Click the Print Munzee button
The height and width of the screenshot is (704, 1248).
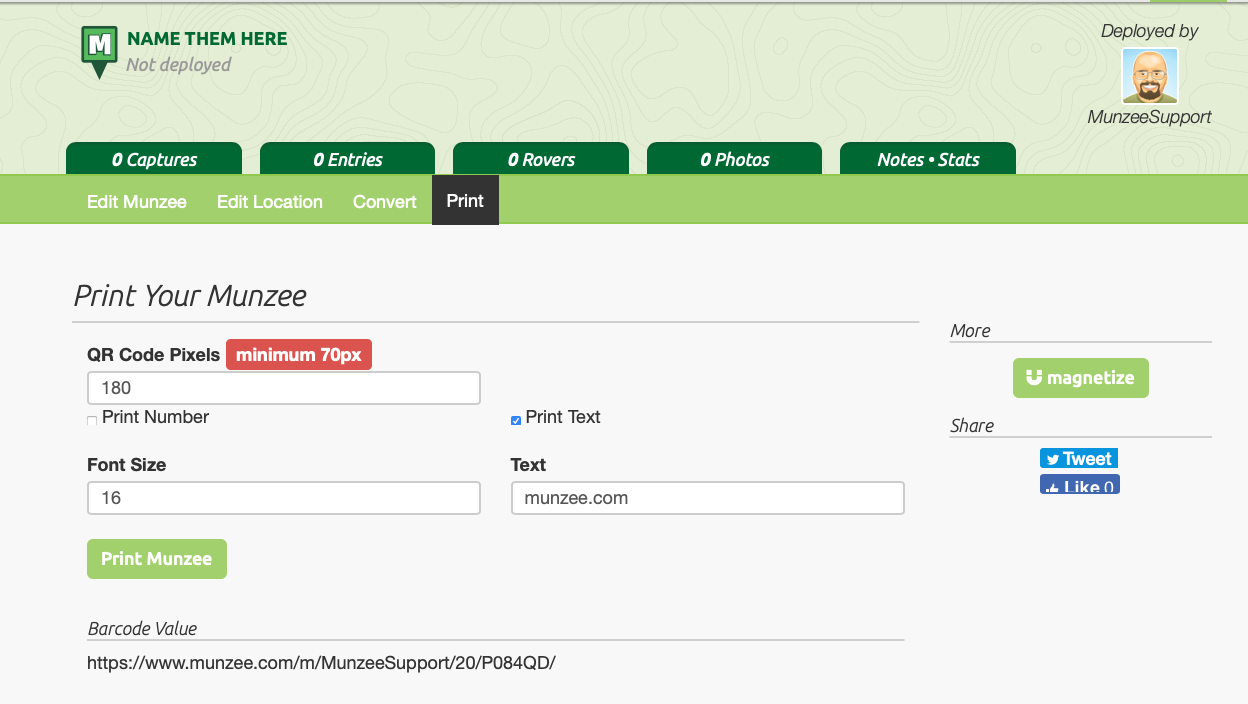(x=157, y=559)
